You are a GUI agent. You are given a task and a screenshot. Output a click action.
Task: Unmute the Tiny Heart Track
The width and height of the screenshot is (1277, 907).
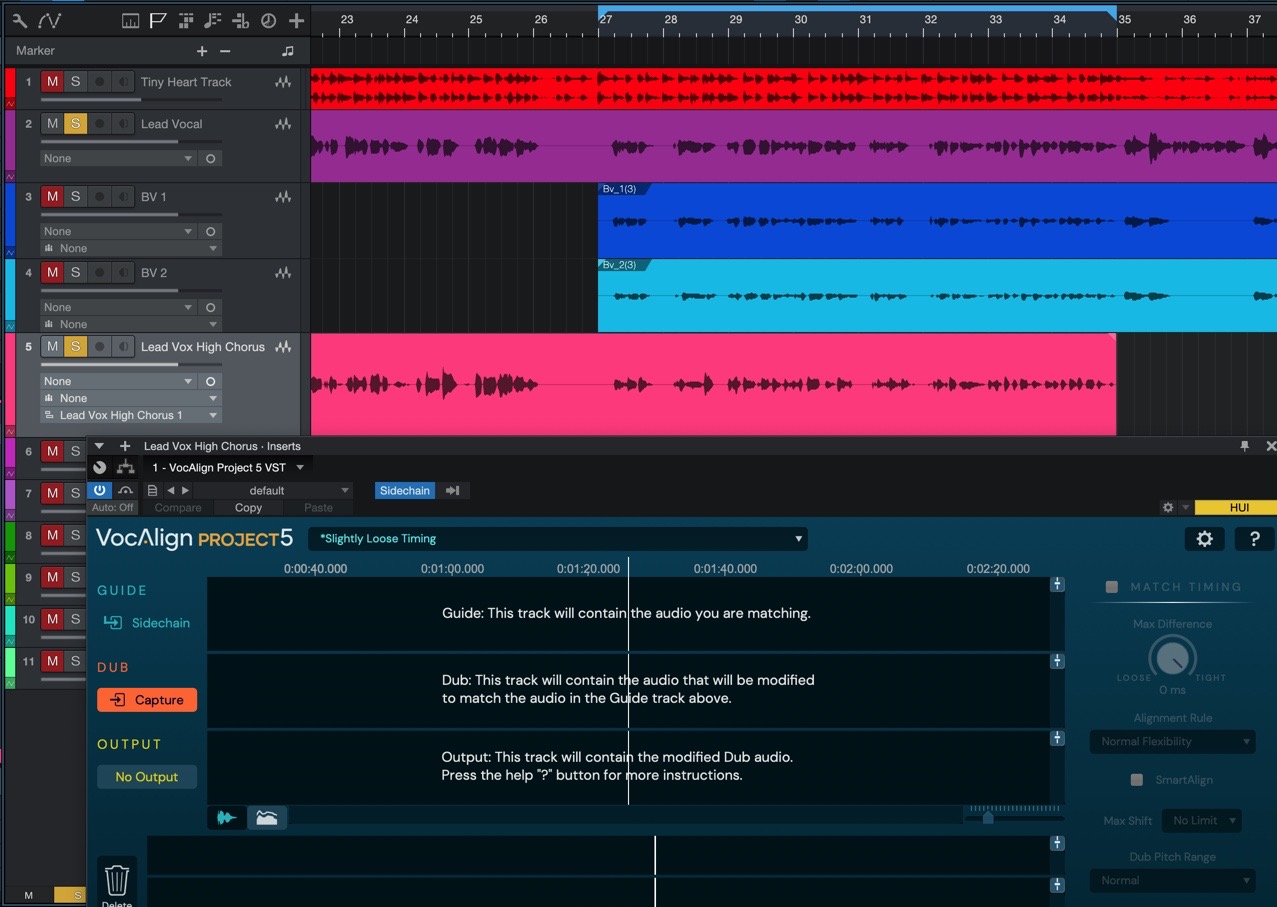pyautogui.click(x=52, y=82)
